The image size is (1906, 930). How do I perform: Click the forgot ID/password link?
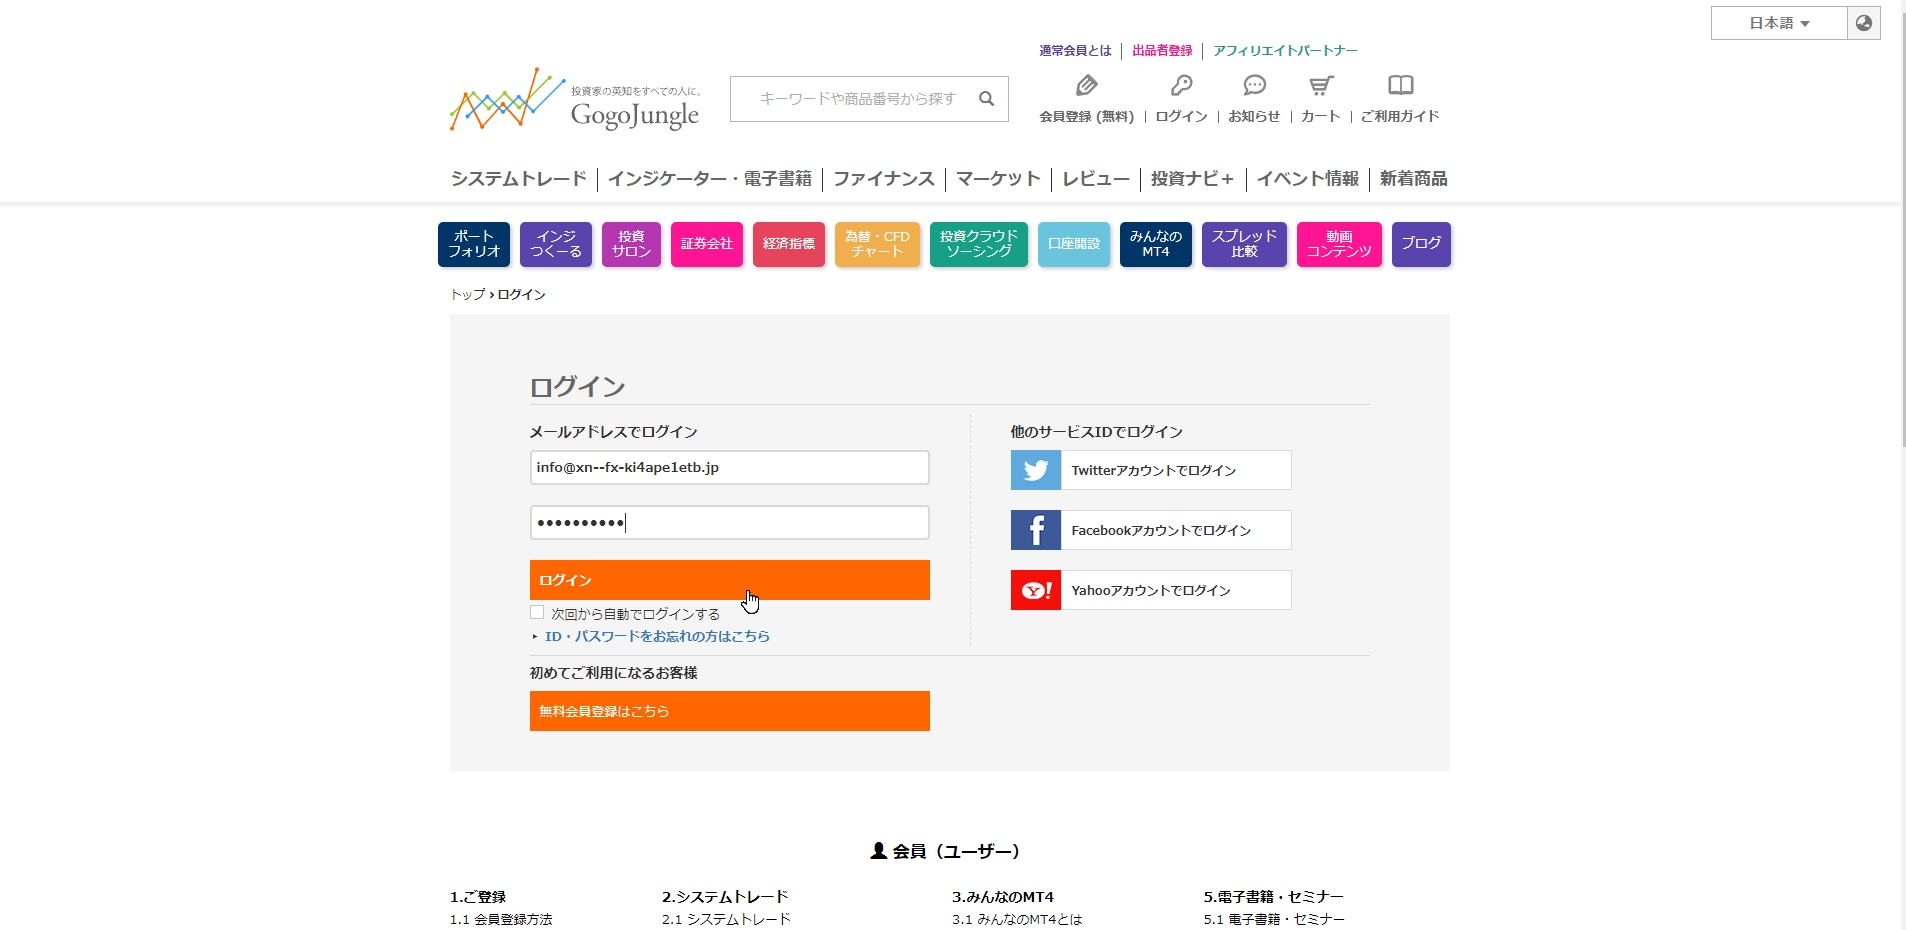click(x=656, y=636)
